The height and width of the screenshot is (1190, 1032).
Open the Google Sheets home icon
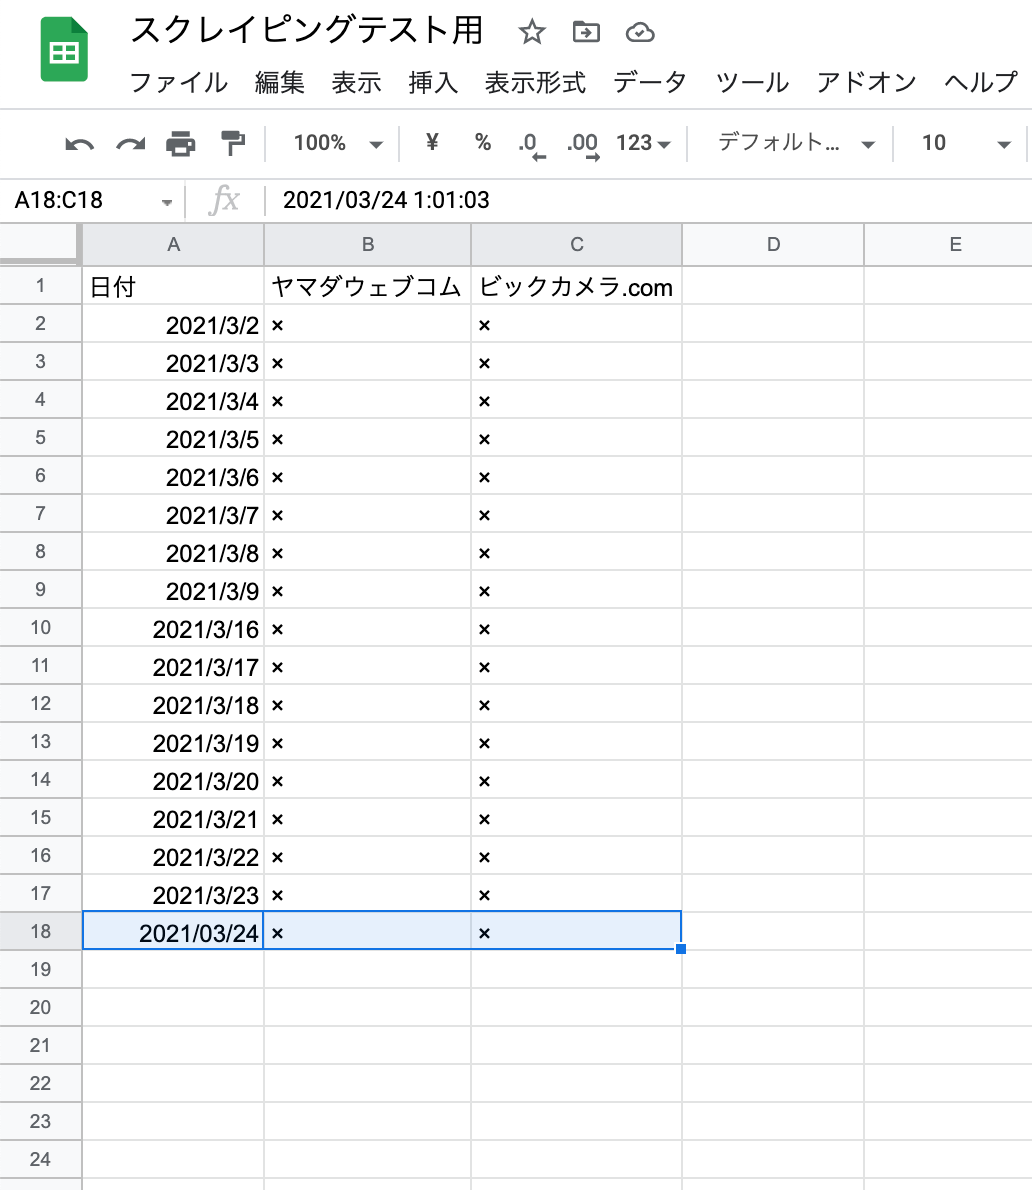click(64, 49)
